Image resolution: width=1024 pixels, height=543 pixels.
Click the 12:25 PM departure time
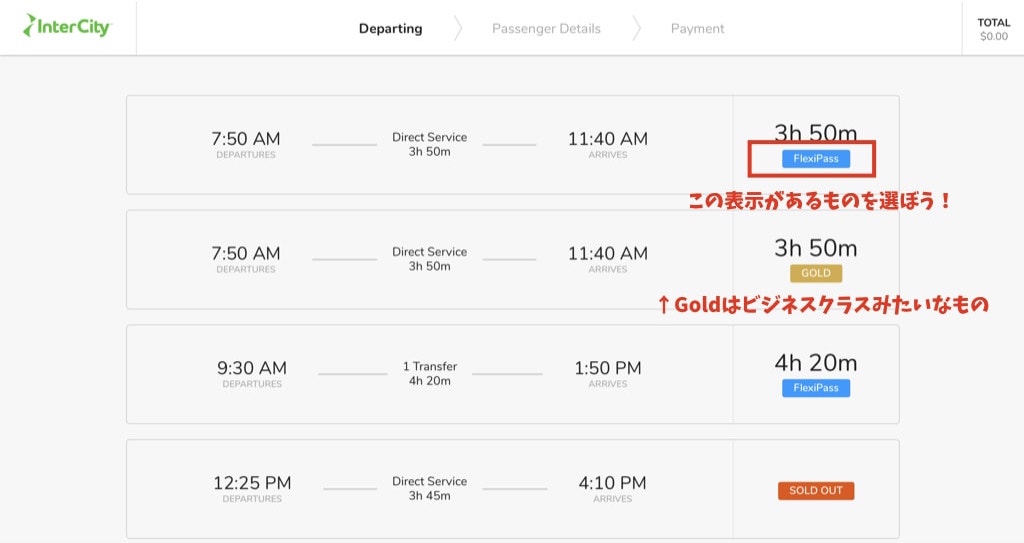252,483
